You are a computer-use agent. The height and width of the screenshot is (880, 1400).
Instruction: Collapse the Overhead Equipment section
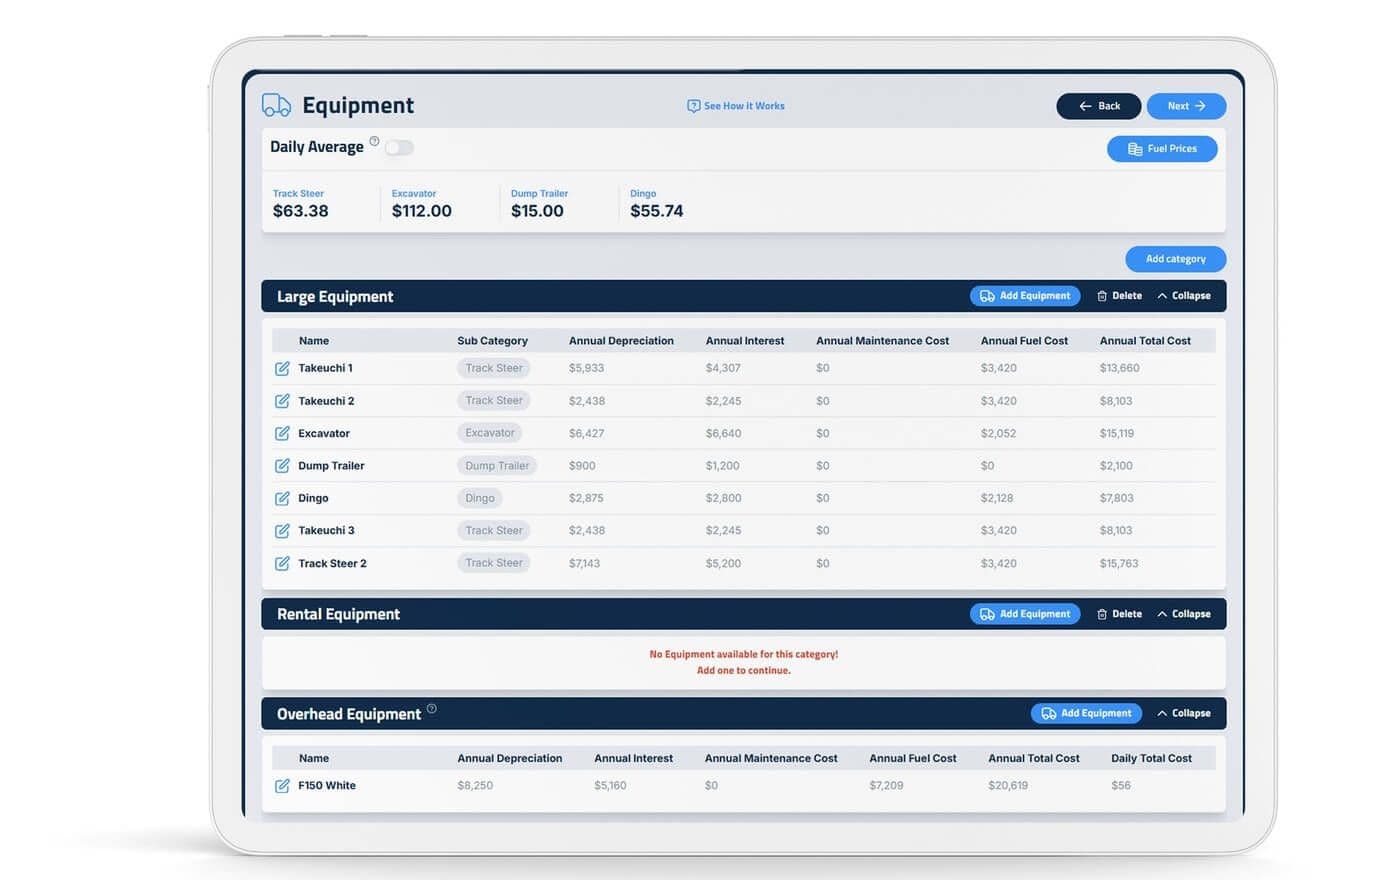[x=1183, y=713]
